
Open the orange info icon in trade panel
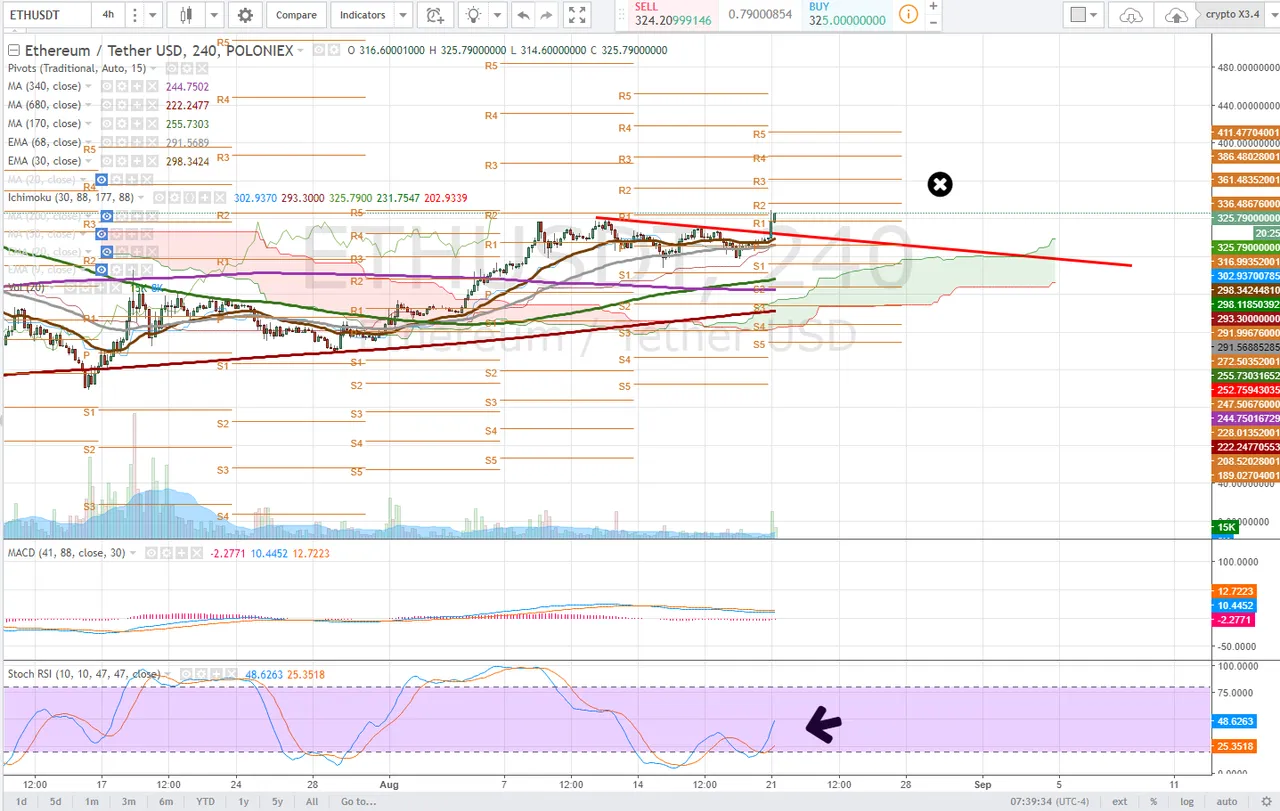point(908,14)
